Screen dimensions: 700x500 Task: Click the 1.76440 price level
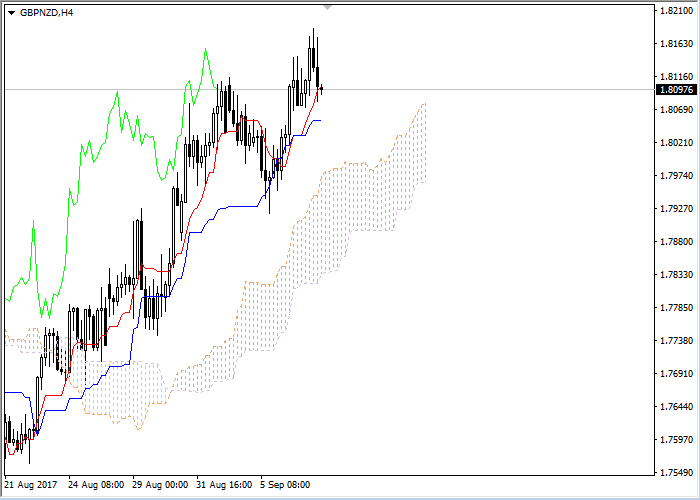click(x=676, y=407)
